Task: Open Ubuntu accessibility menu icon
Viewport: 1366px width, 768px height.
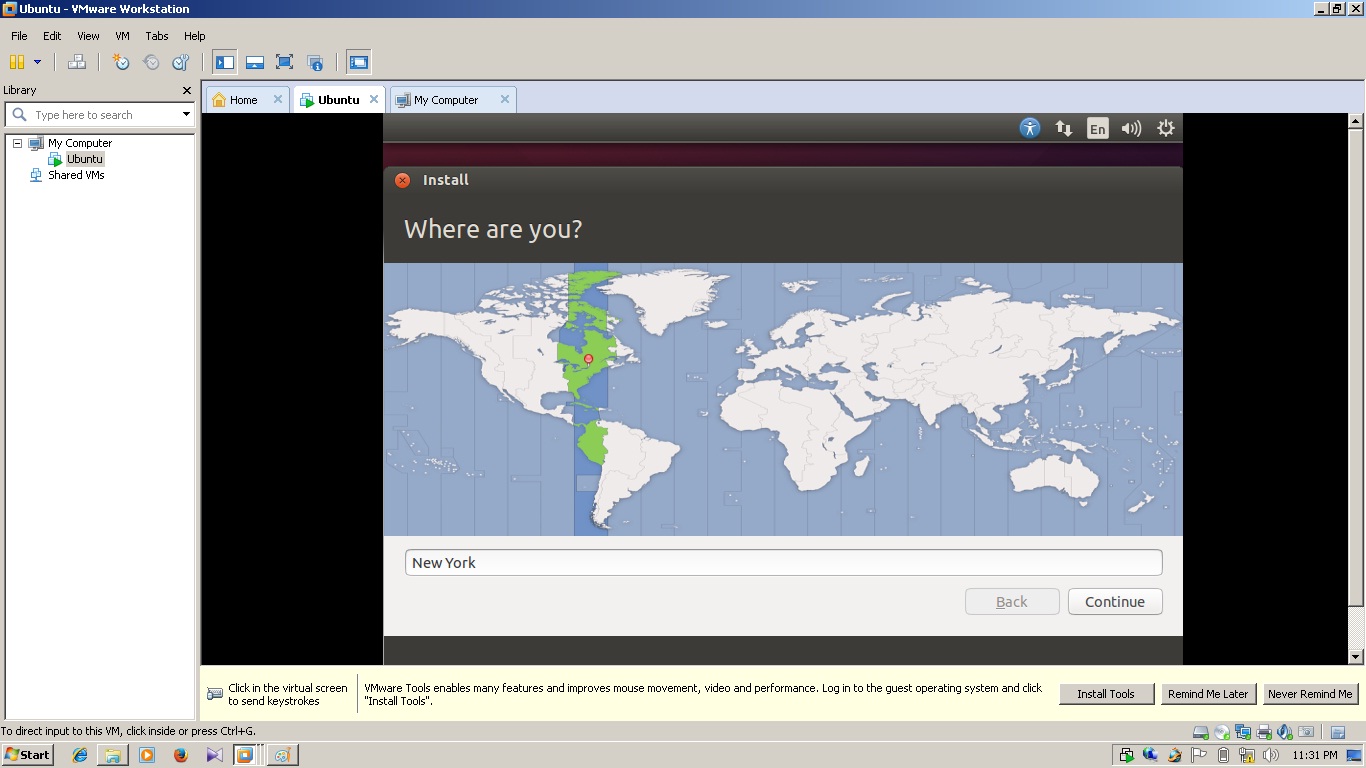Action: [x=1030, y=128]
